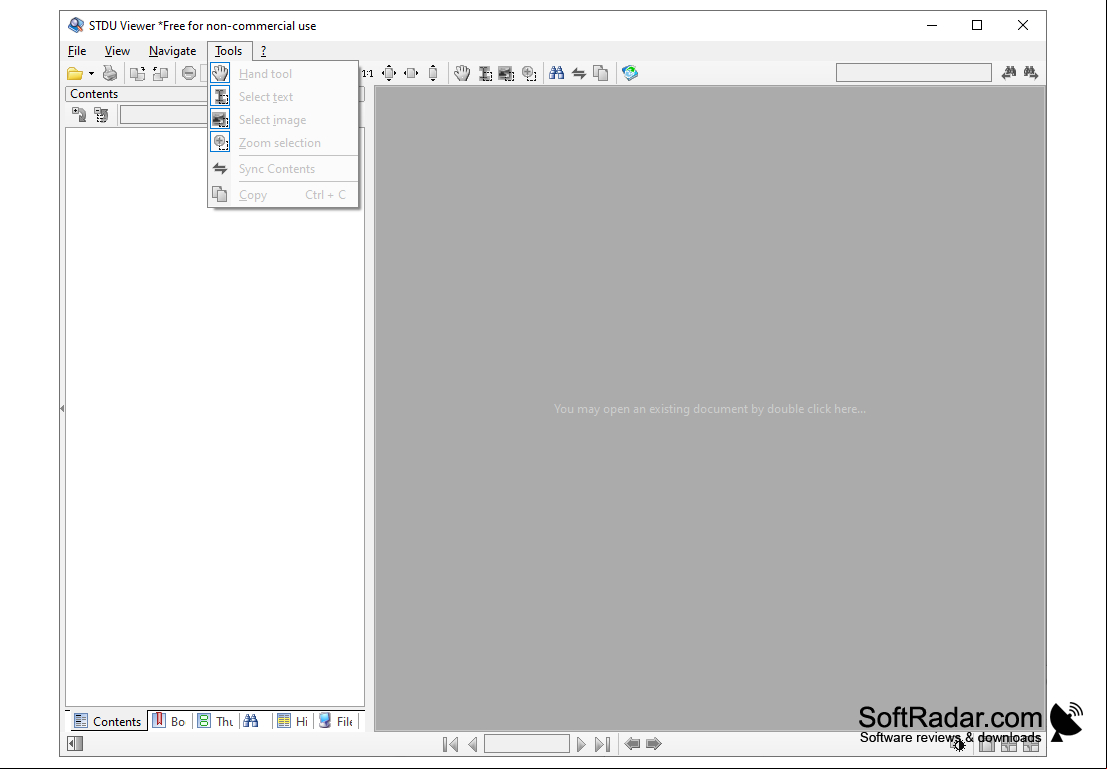Go to the first page
This screenshot has height=769, width=1107.
450,744
